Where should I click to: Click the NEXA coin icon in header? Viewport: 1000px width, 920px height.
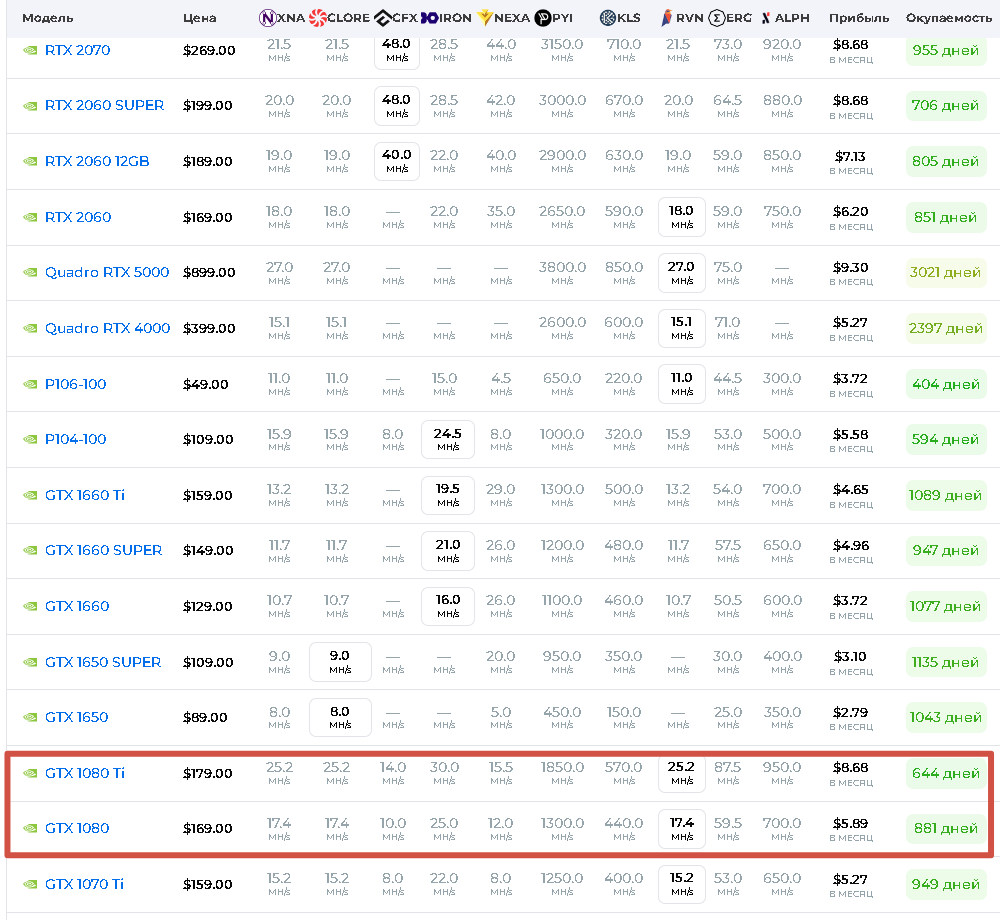485,18
